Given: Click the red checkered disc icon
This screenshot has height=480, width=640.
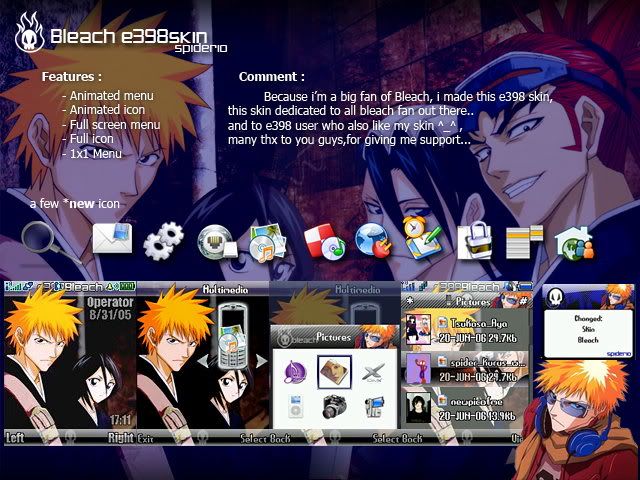Looking at the screenshot, I should [325, 242].
